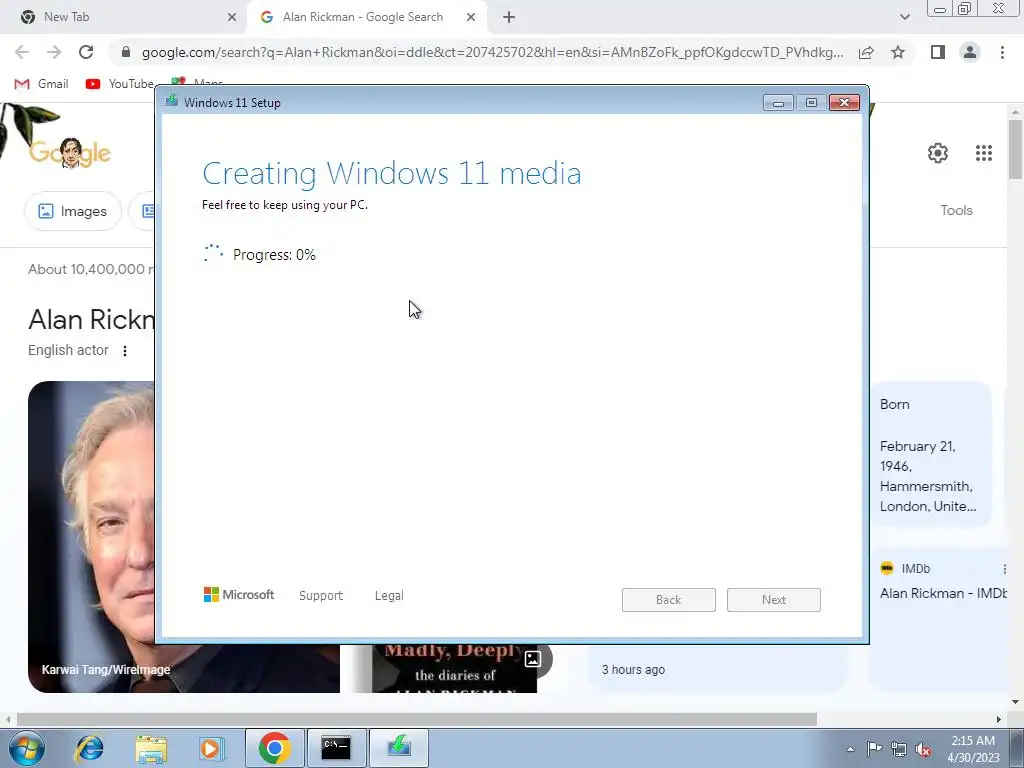Bookmark this tab with the star
The height and width of the screenshot is (768, 1024).
point(898,52)
